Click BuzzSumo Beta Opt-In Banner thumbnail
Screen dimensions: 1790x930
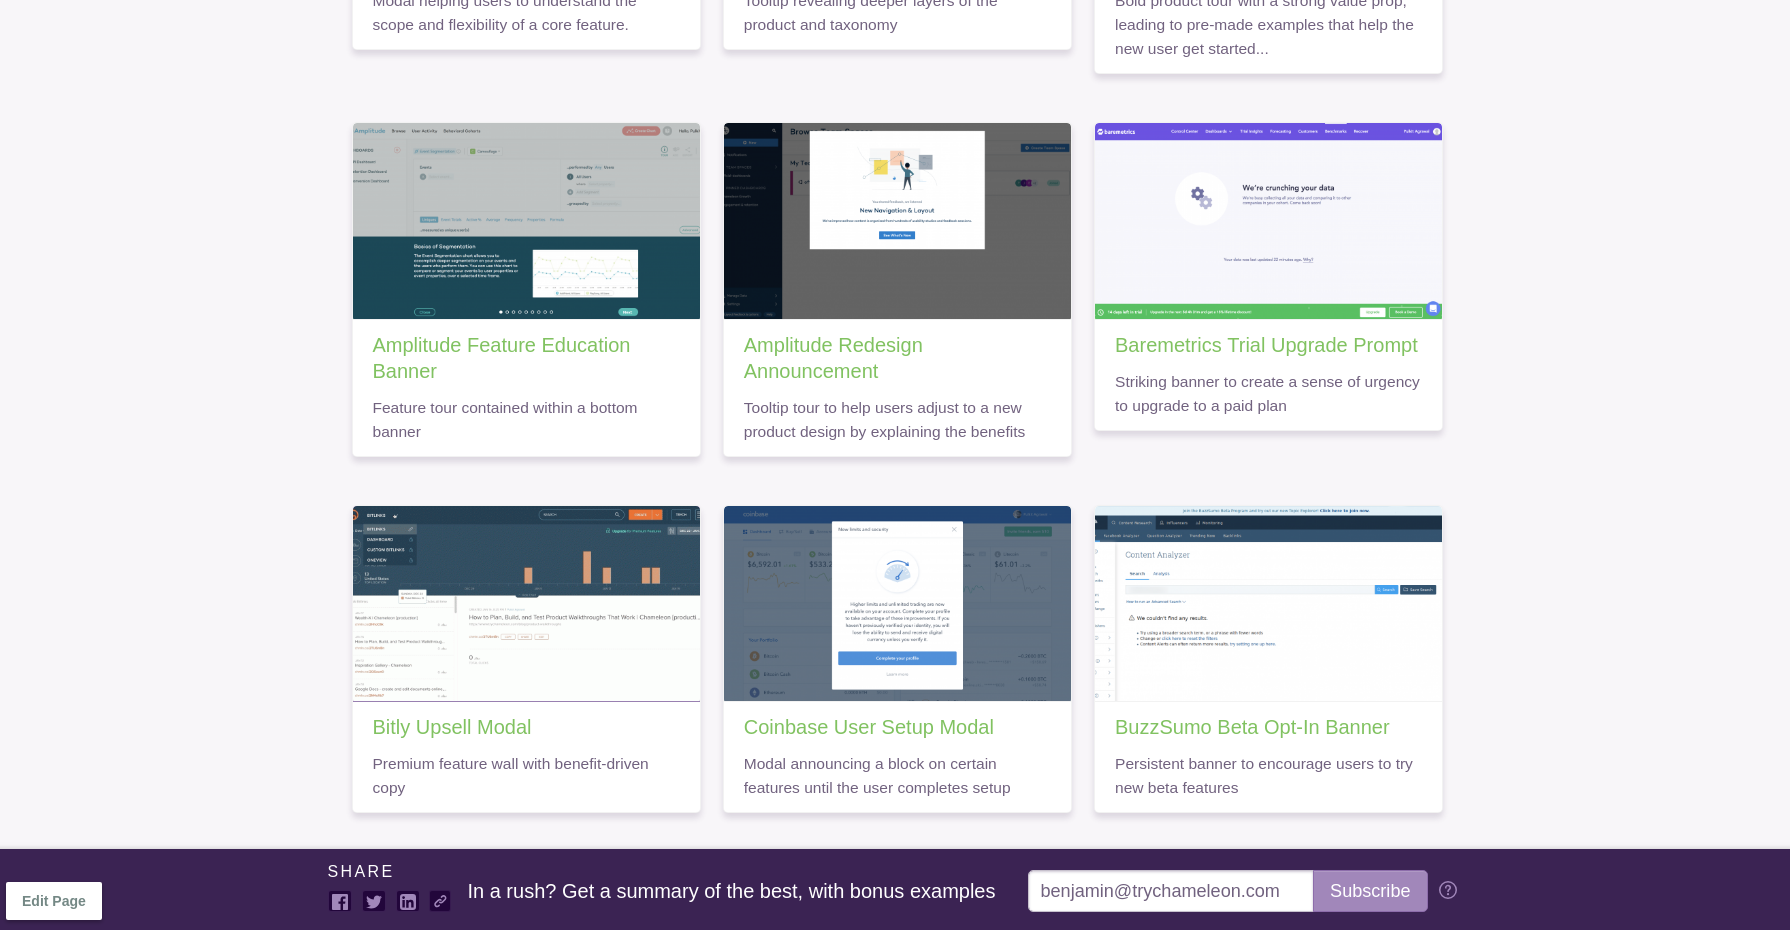1268,604
